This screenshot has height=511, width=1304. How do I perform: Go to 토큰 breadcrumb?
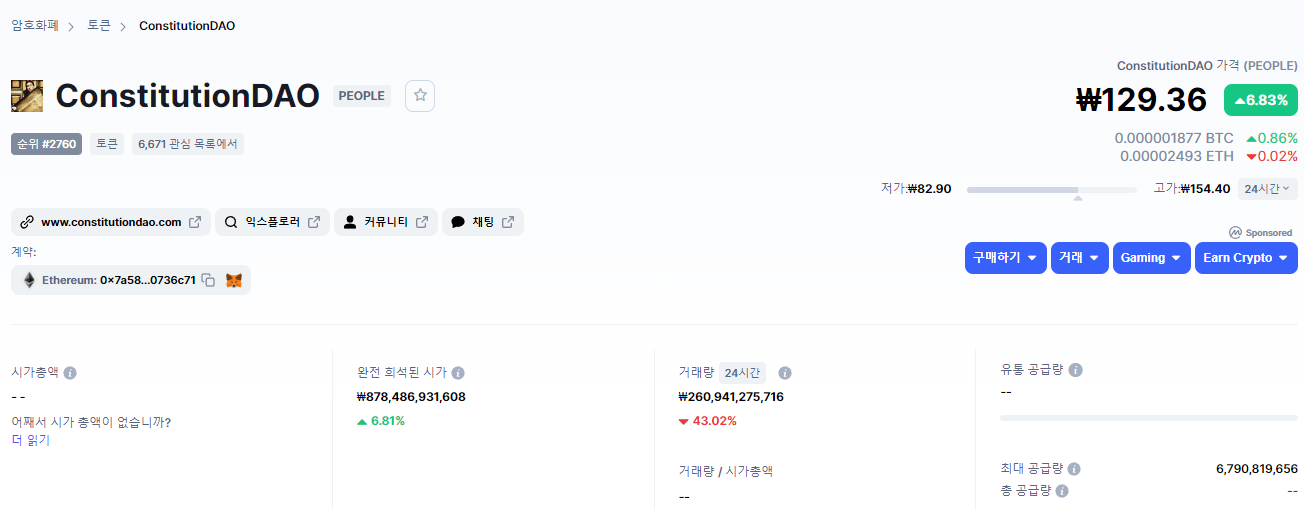click(99, 26)
